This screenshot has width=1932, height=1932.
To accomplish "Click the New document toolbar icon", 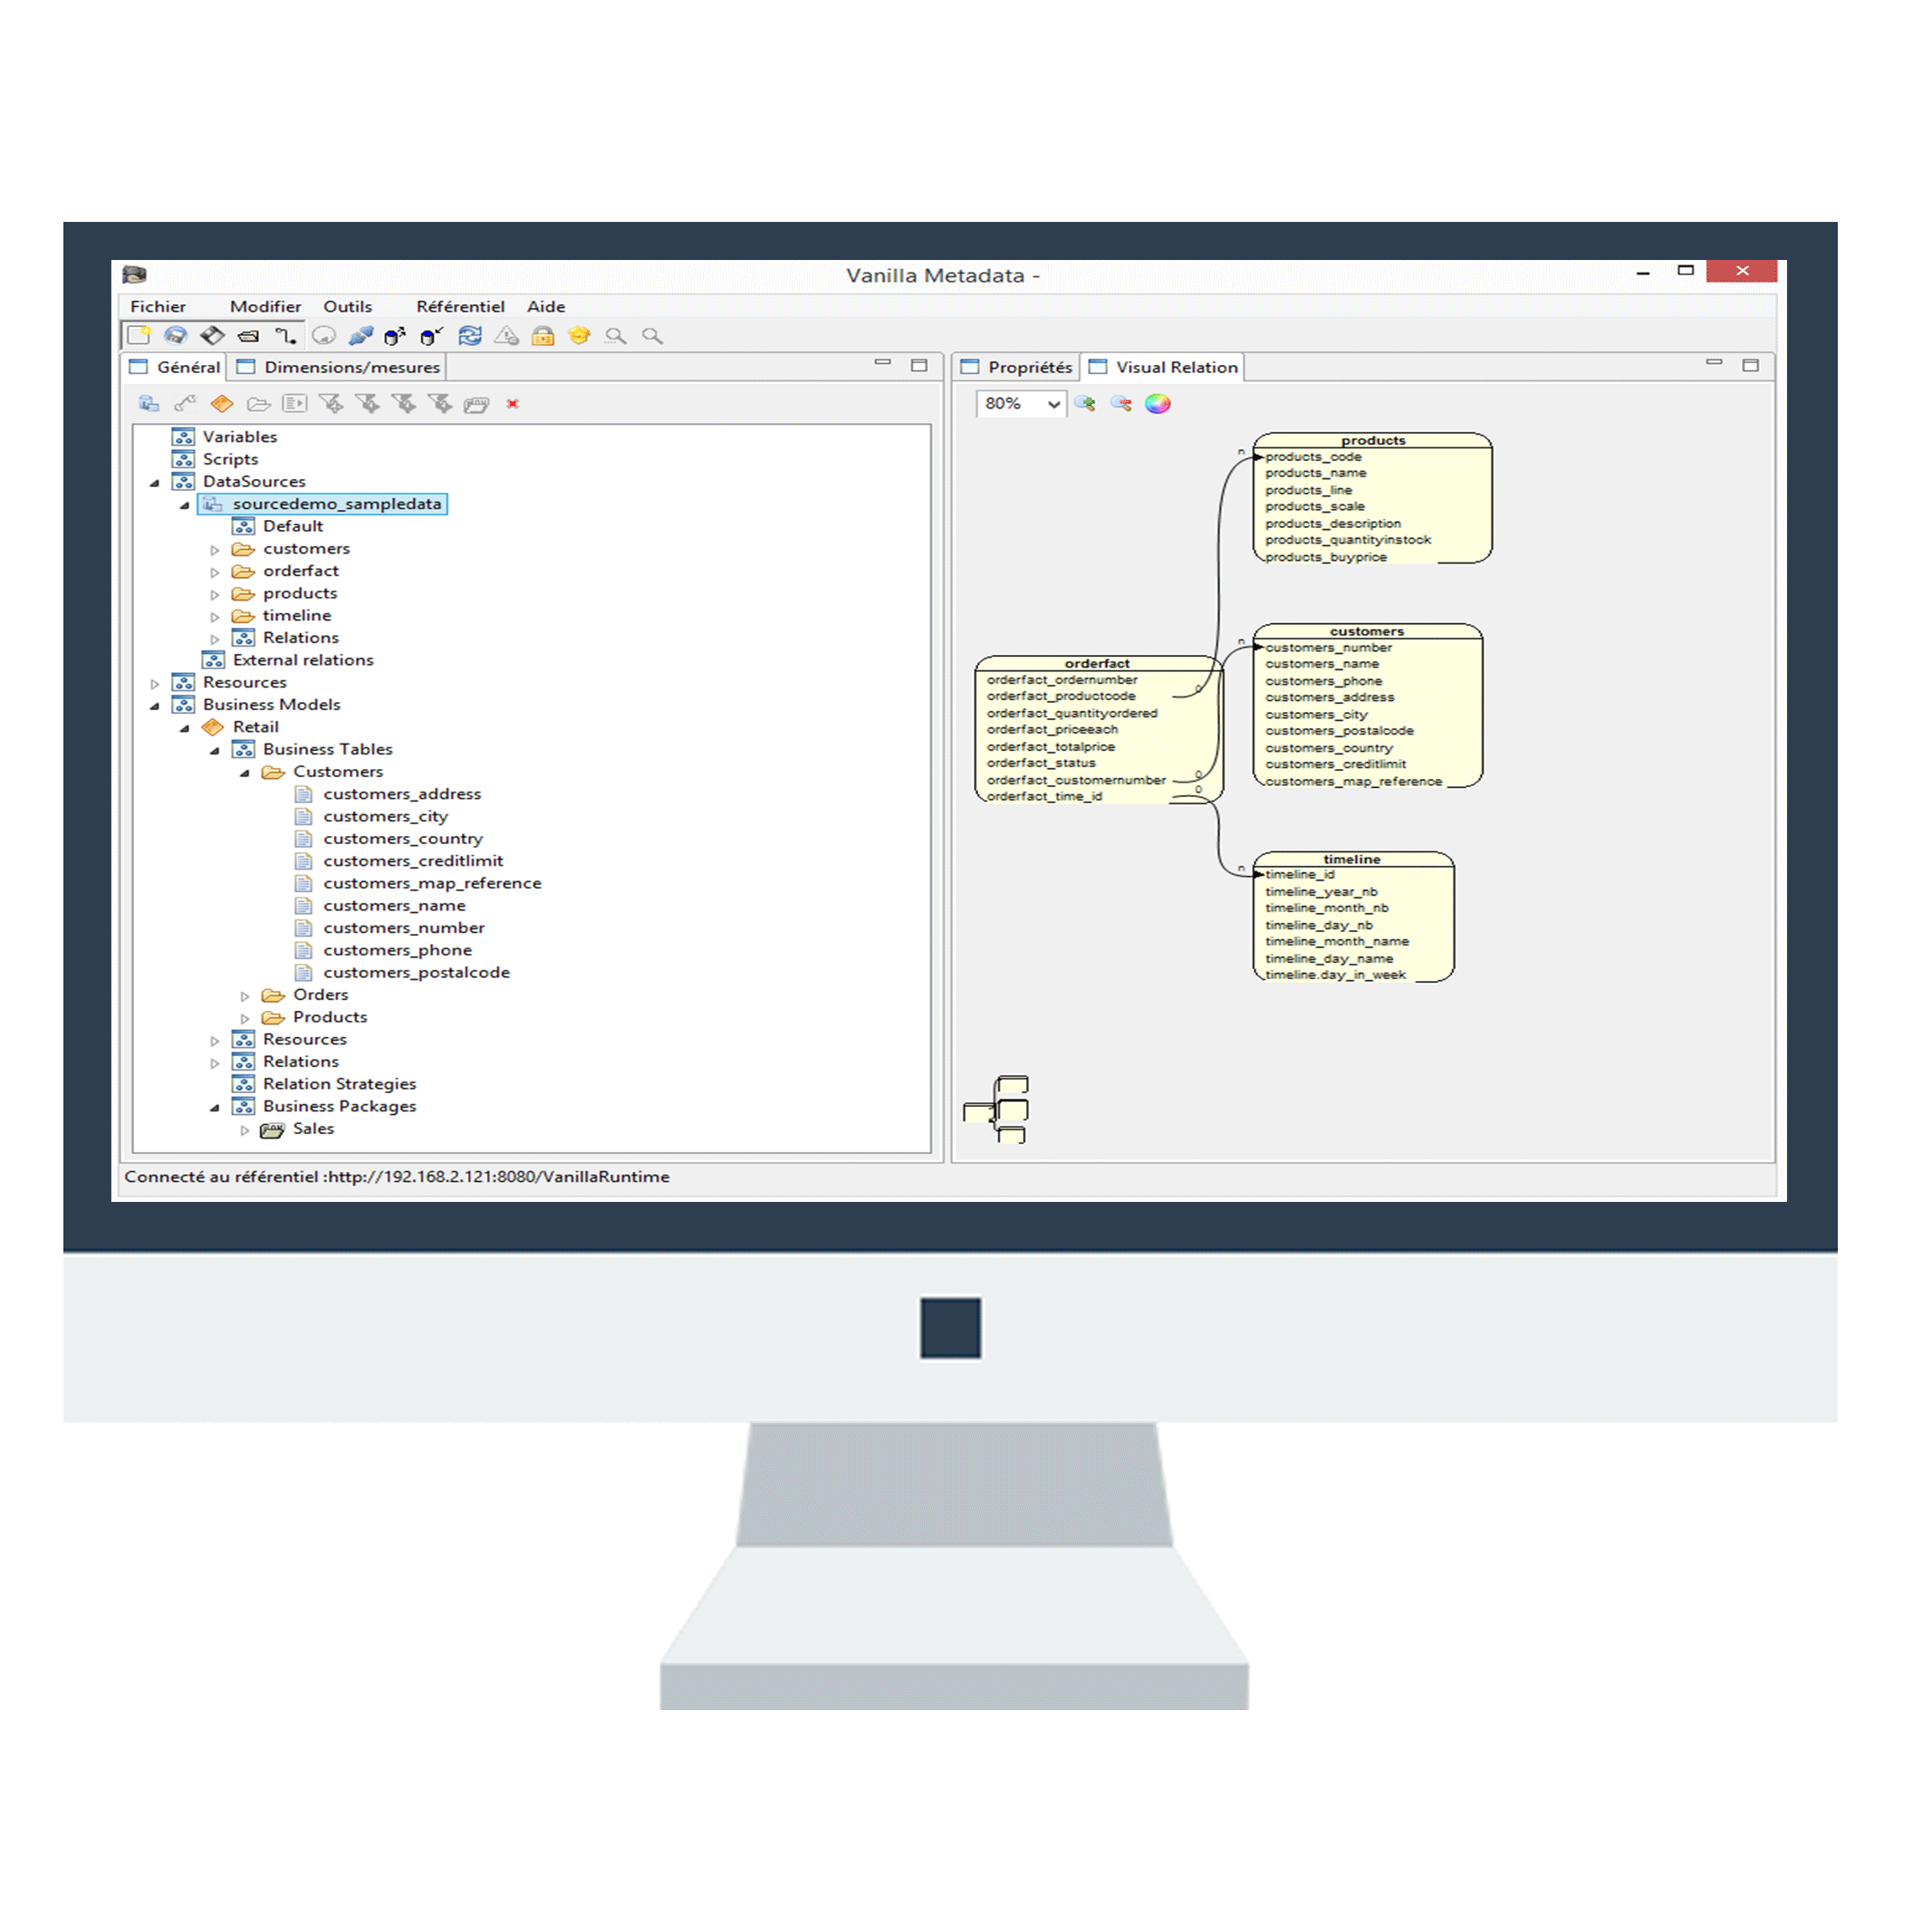I will pos(139,336).
